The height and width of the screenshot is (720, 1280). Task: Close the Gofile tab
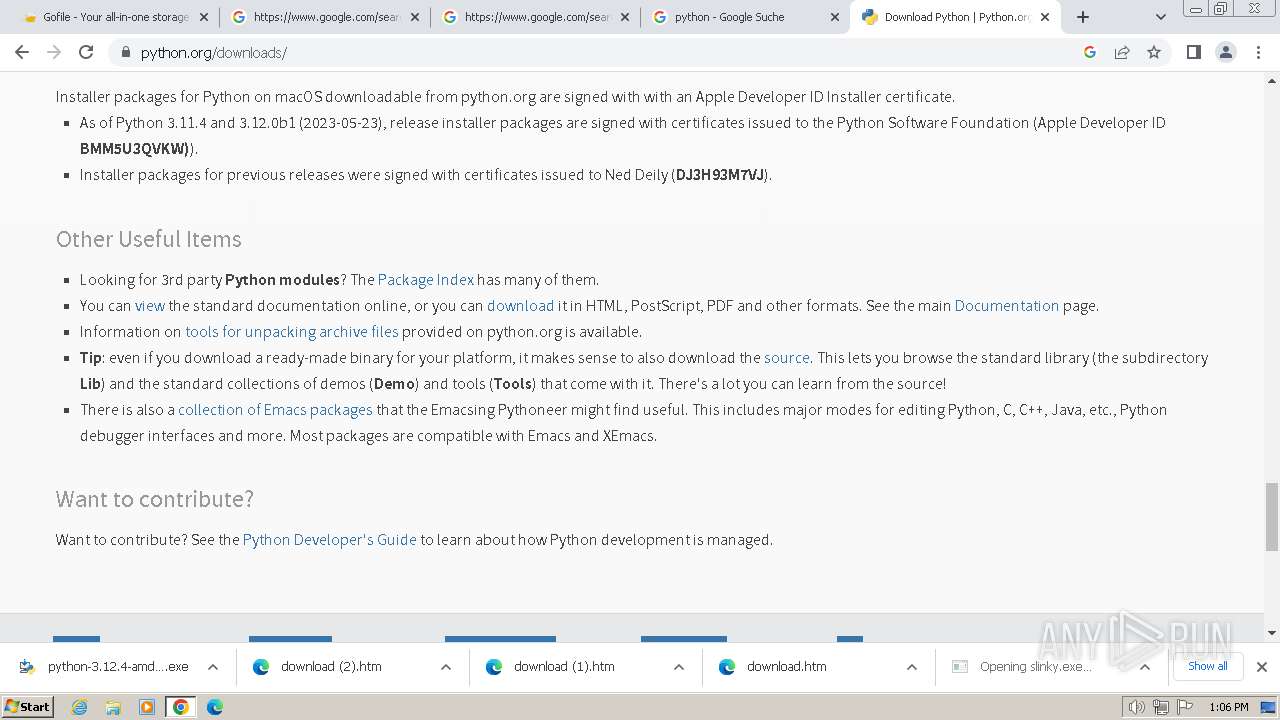[204, 17]
